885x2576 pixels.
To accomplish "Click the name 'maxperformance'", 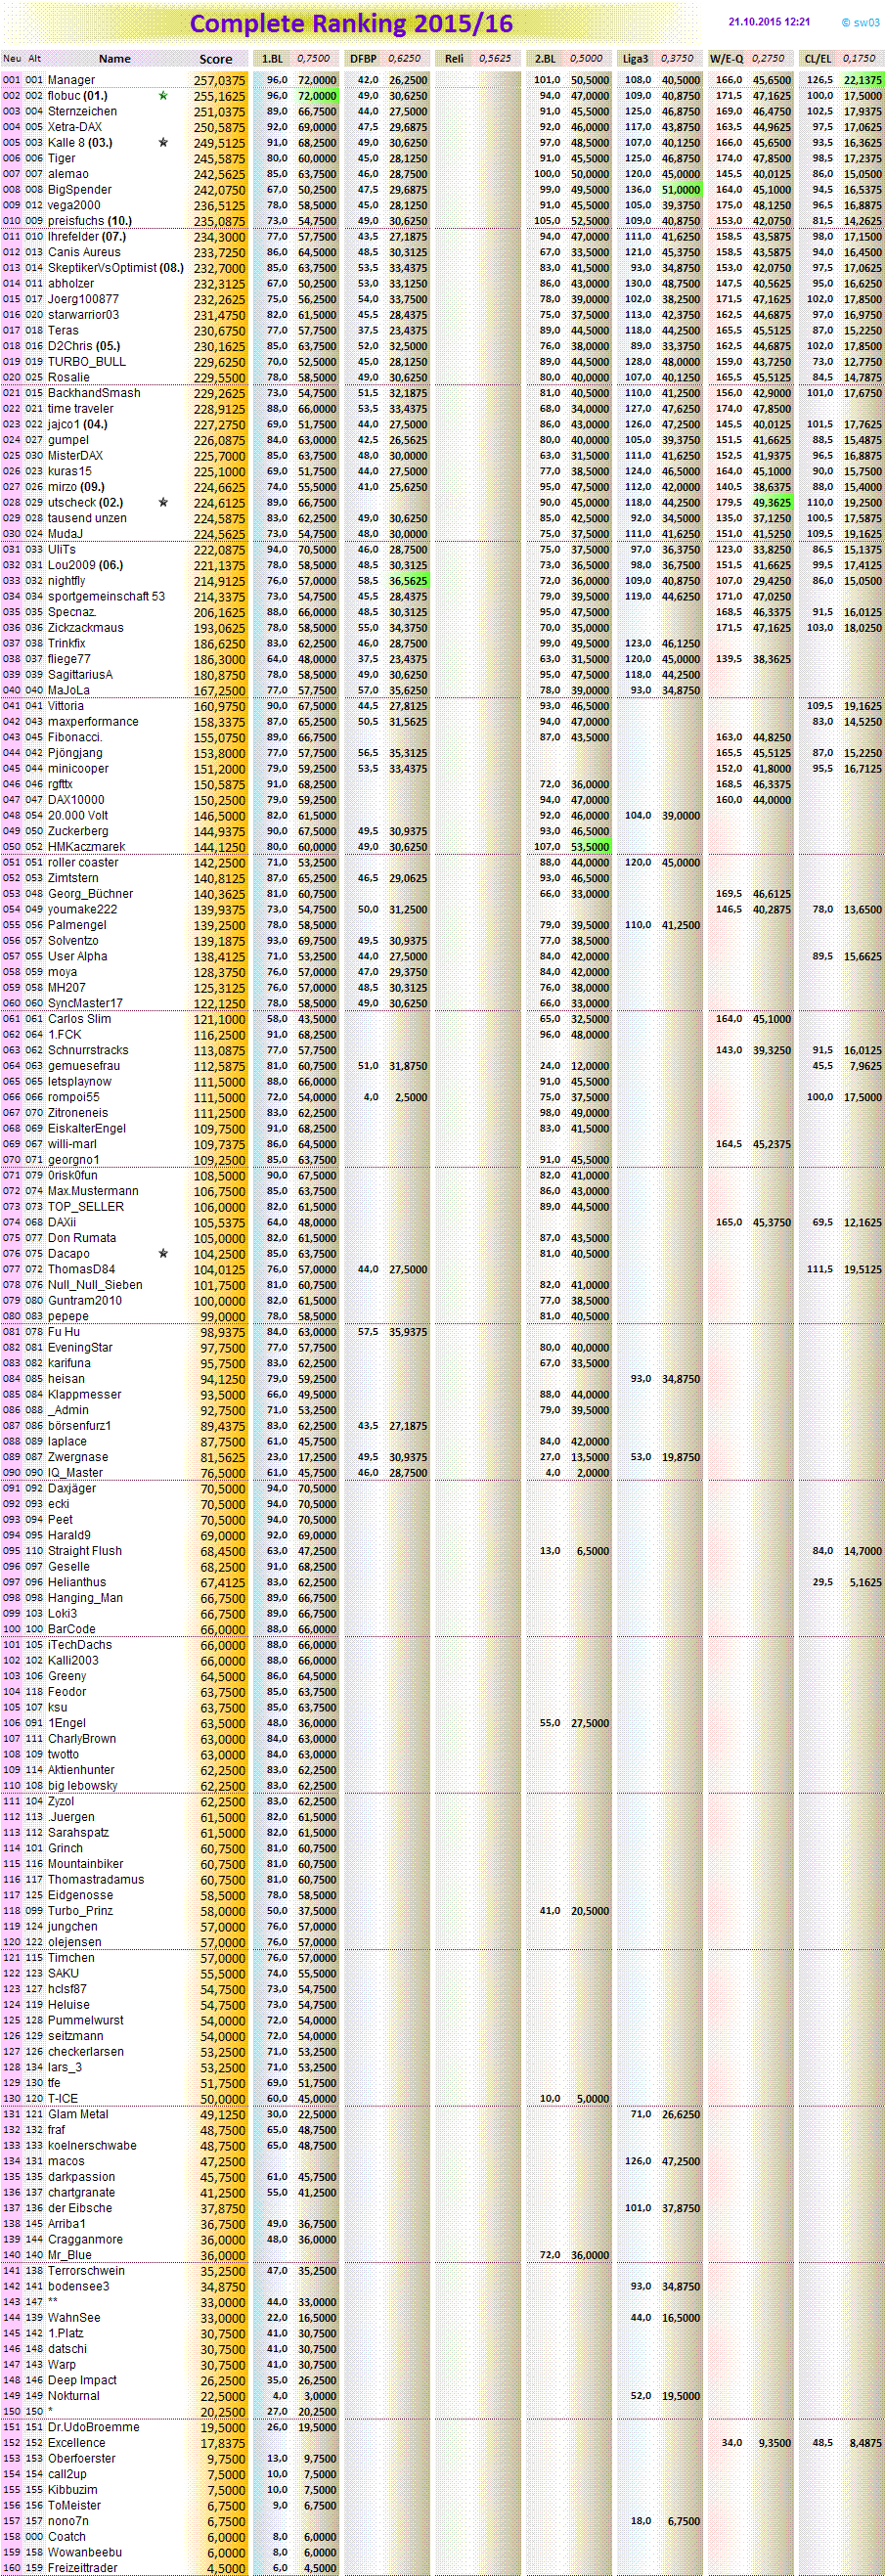I will (x=93, y=722).
